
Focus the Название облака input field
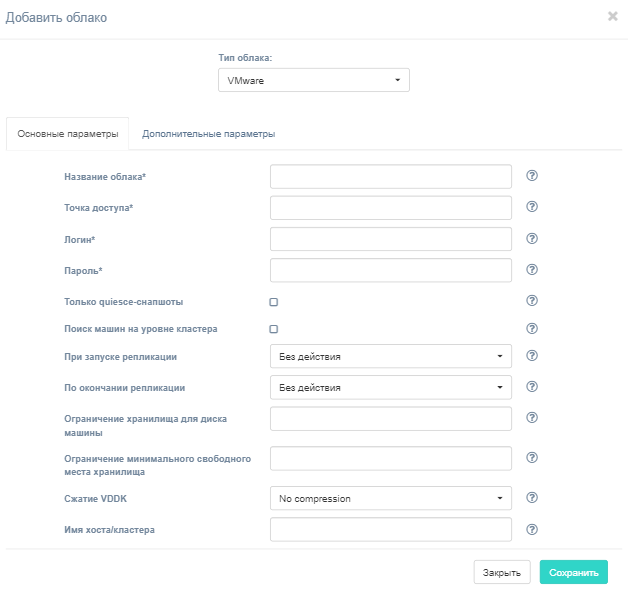click(x=390, y=176)
